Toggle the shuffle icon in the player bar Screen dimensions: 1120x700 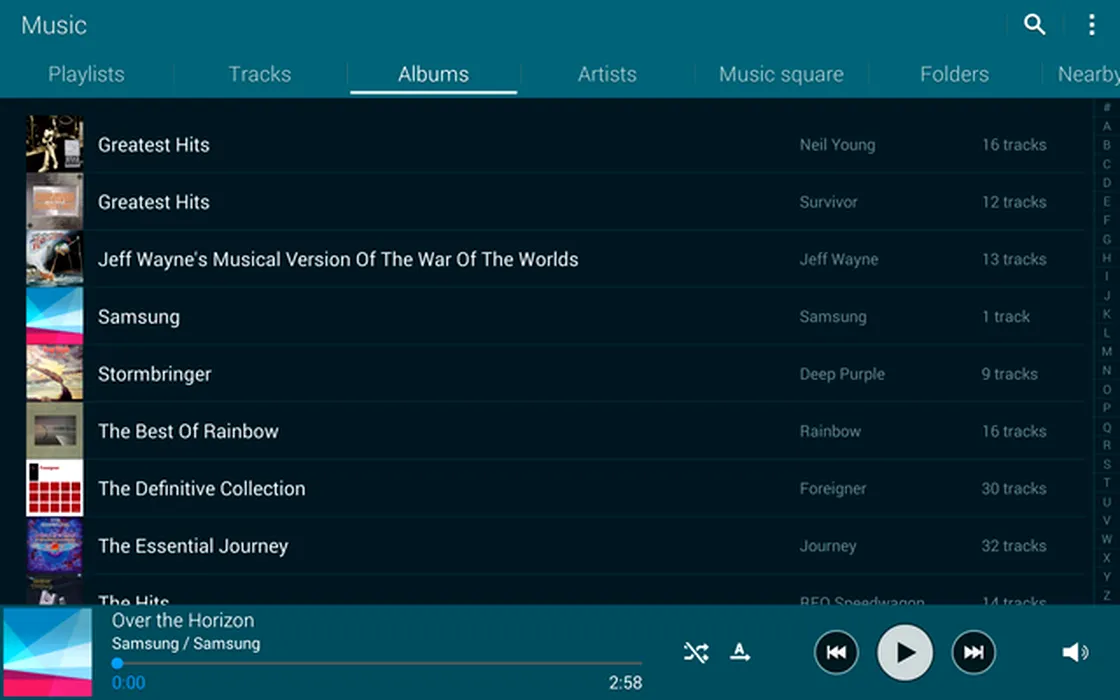point(696,652)
